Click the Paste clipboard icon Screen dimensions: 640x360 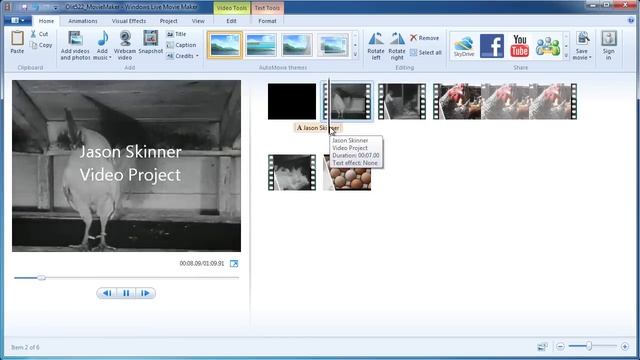pos(17,42)
